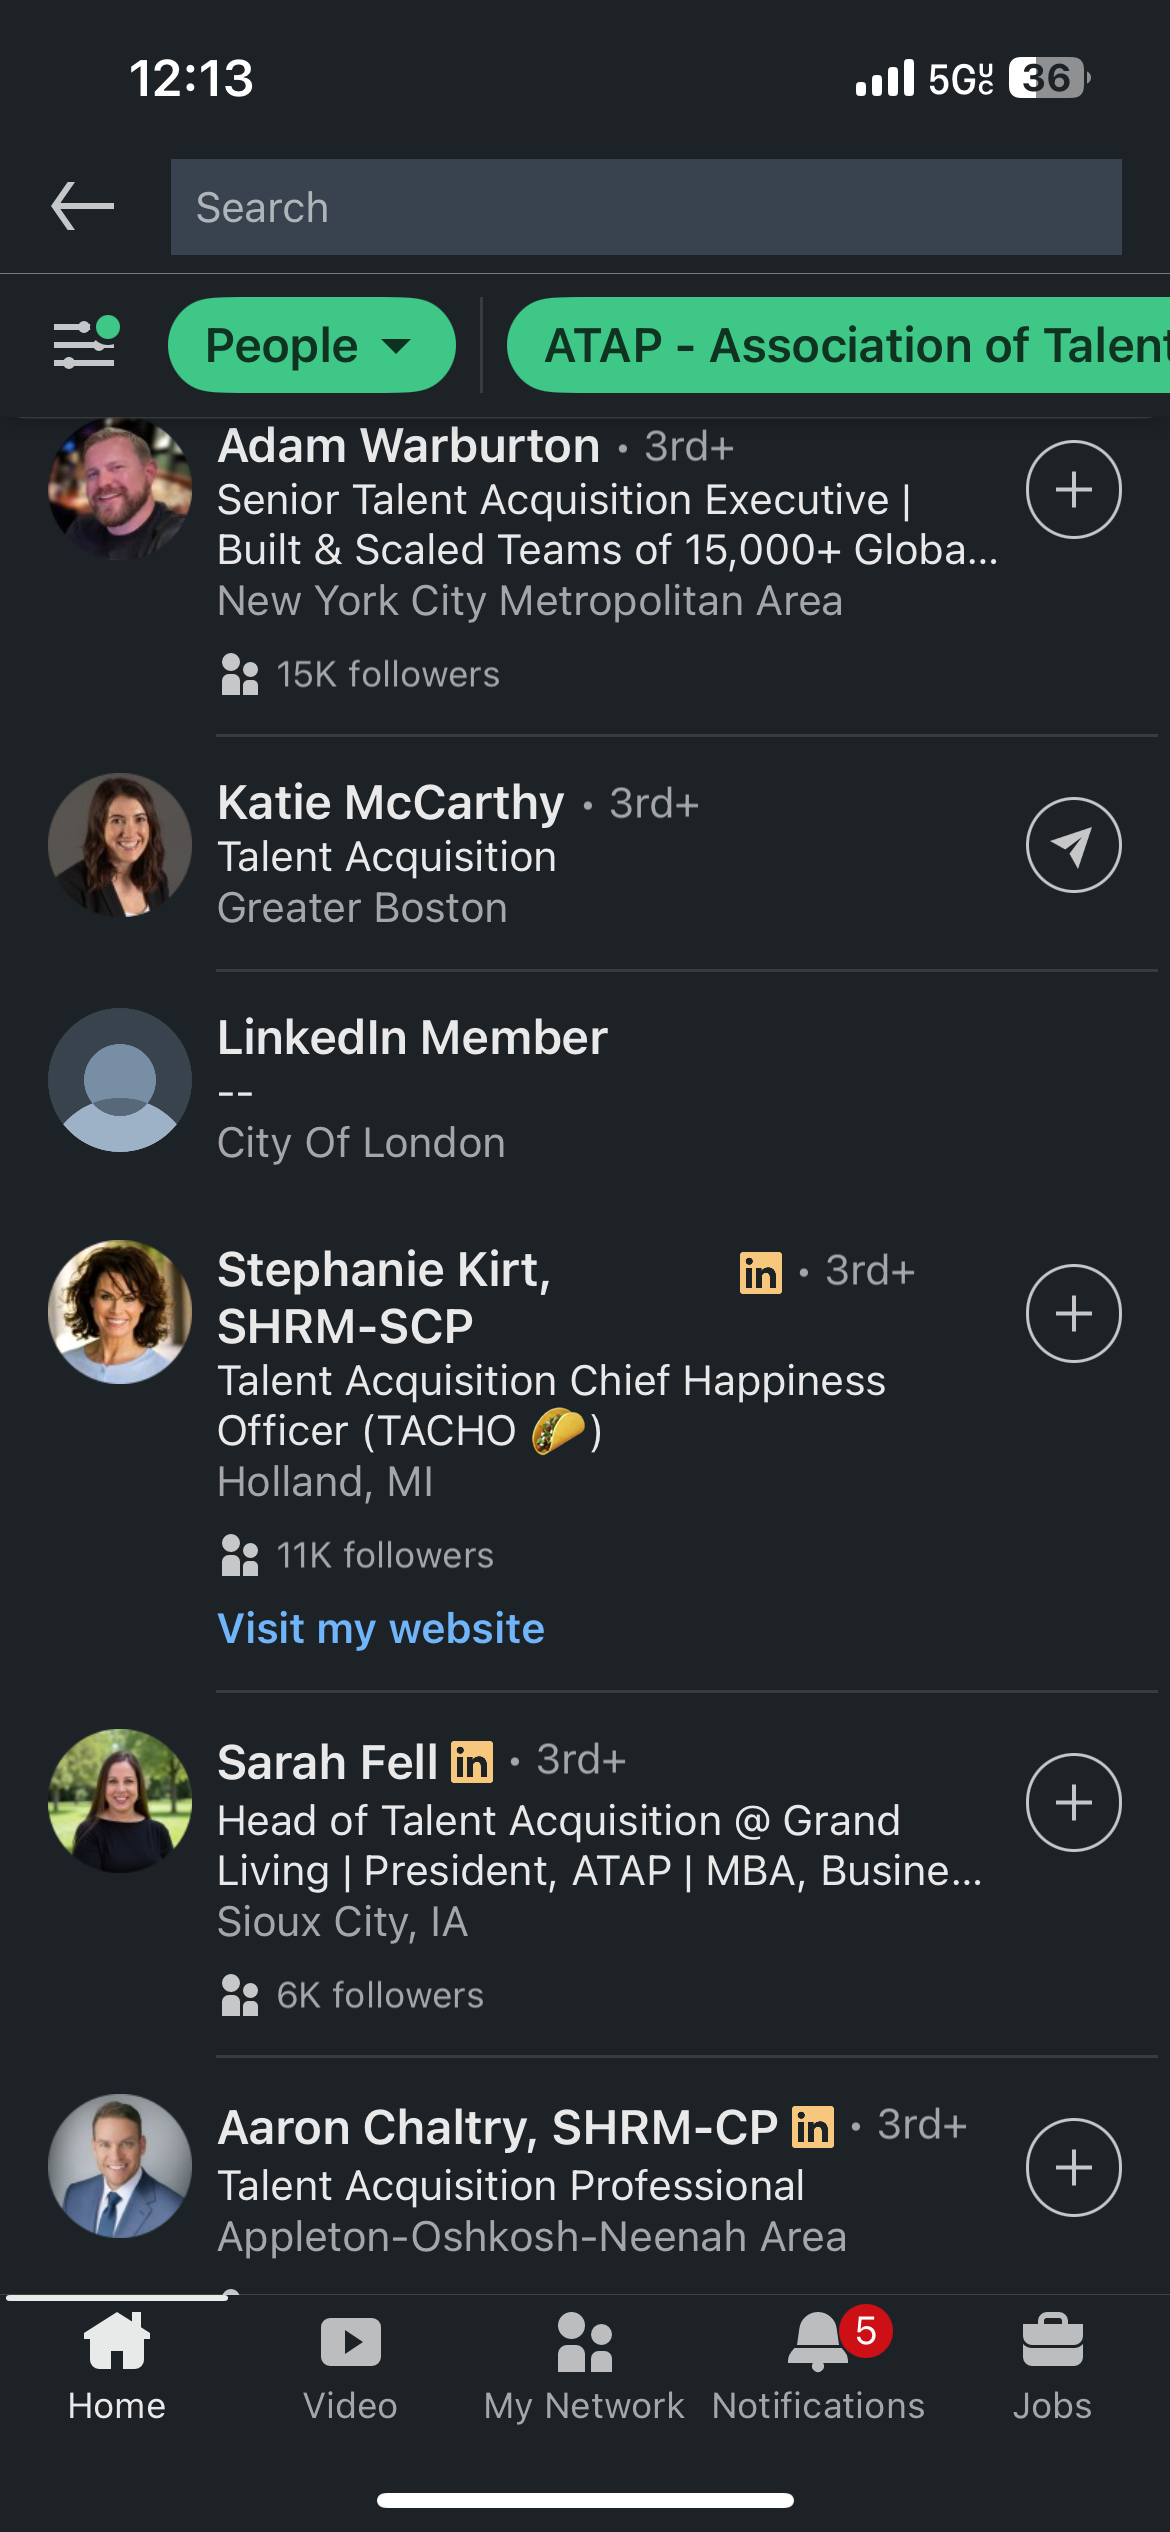1170x2532 pixels.
Task: Tap connect icon for Aaron Chaltry
Action: (1073, 2167)
